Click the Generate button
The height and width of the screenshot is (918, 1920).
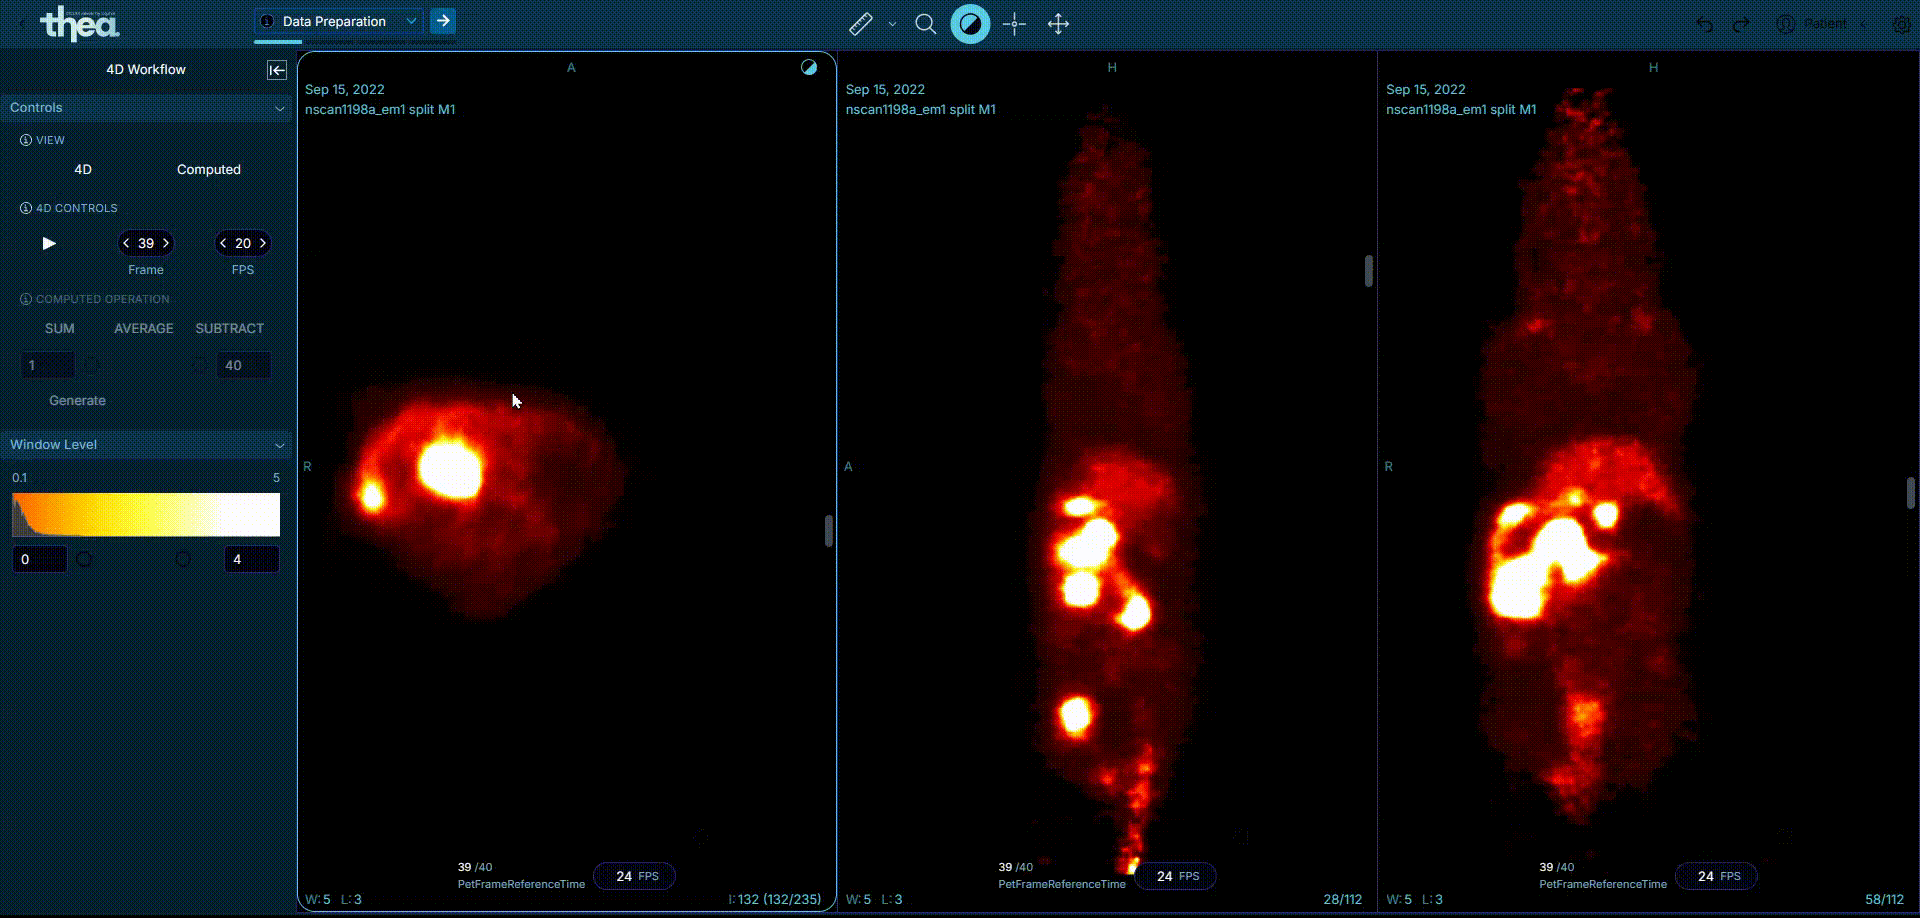click(77, 401)
